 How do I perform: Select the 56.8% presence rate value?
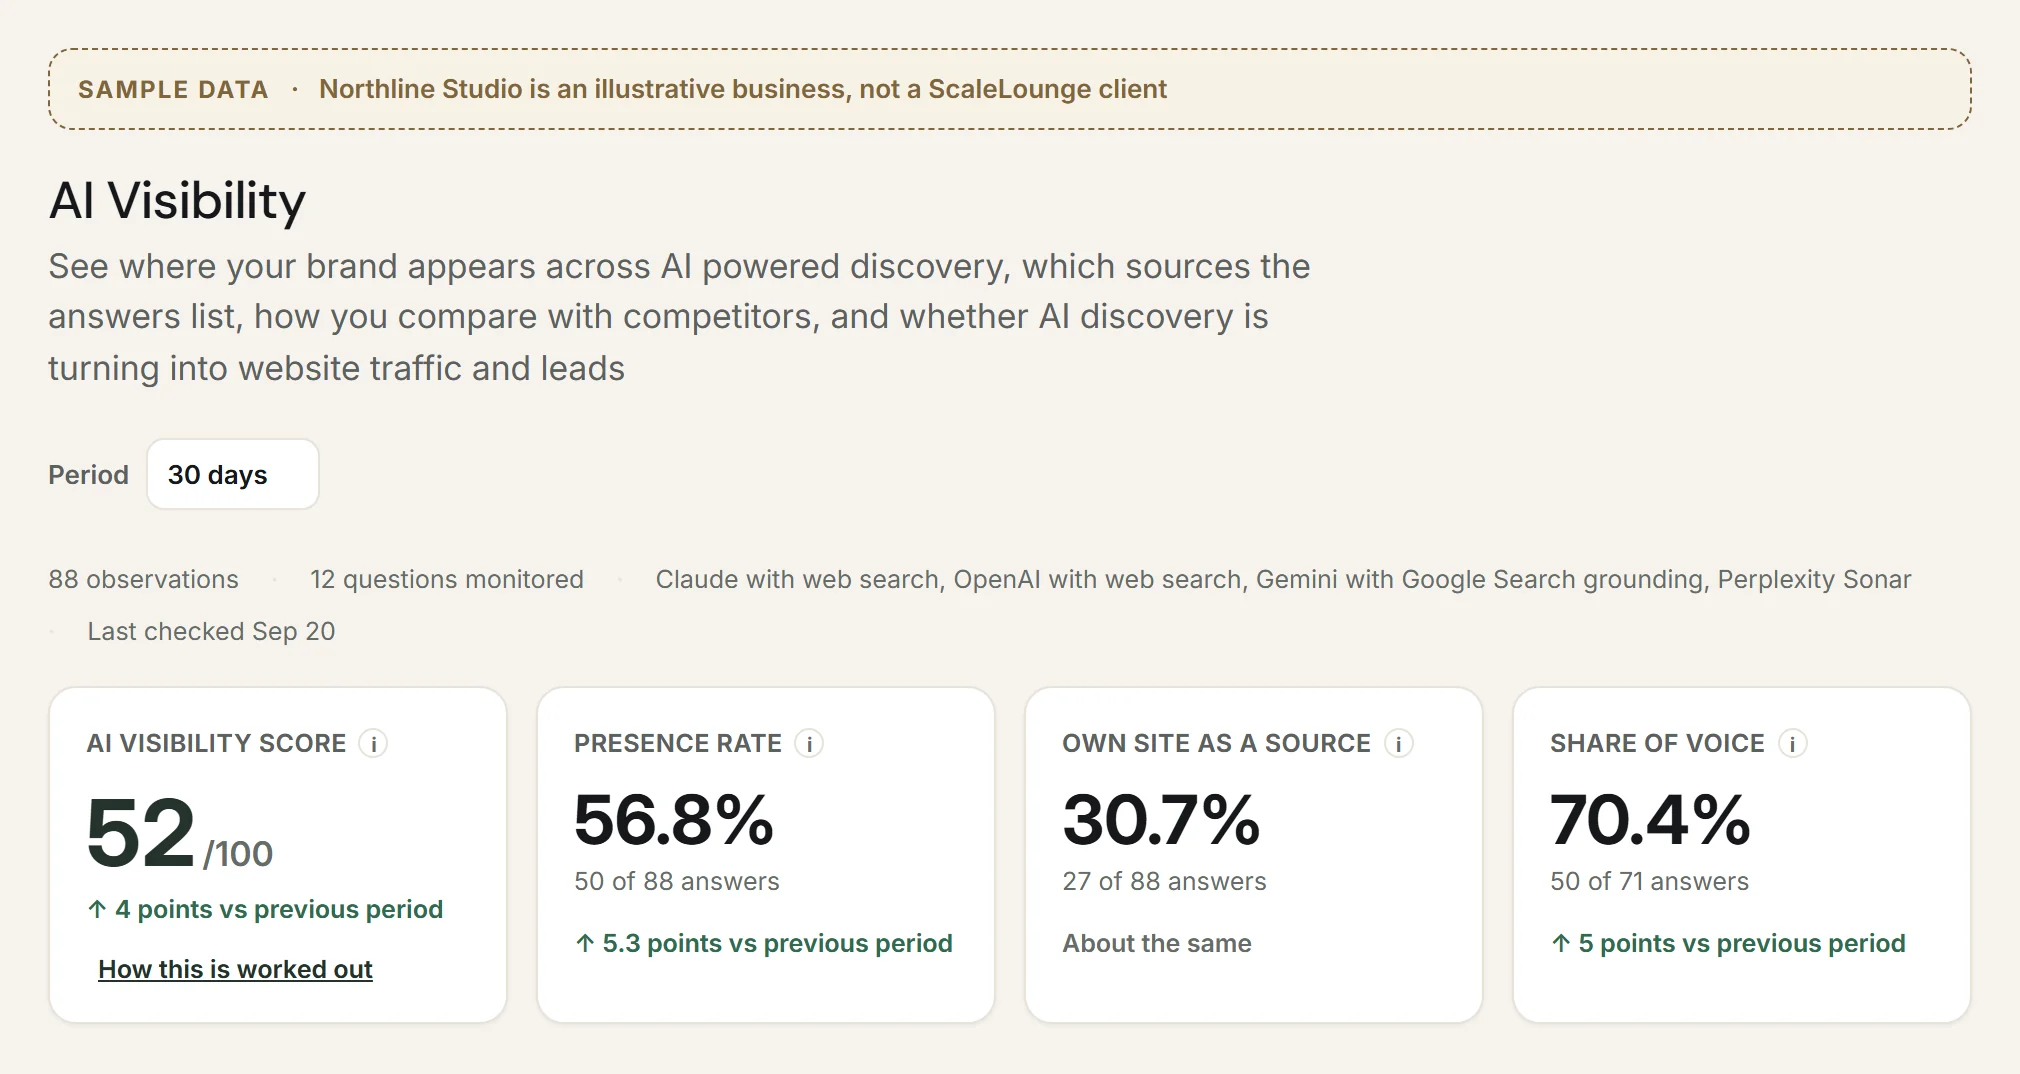(x=674, y=820)
